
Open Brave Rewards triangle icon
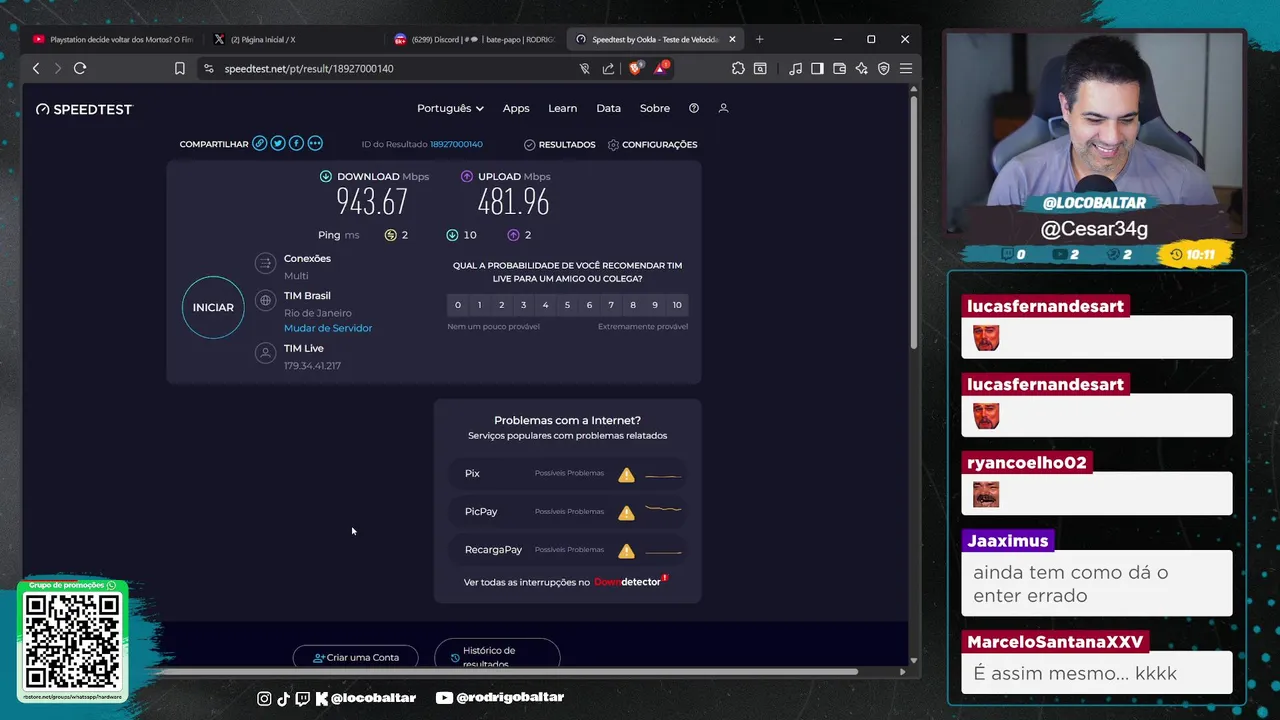click(661, 68)
